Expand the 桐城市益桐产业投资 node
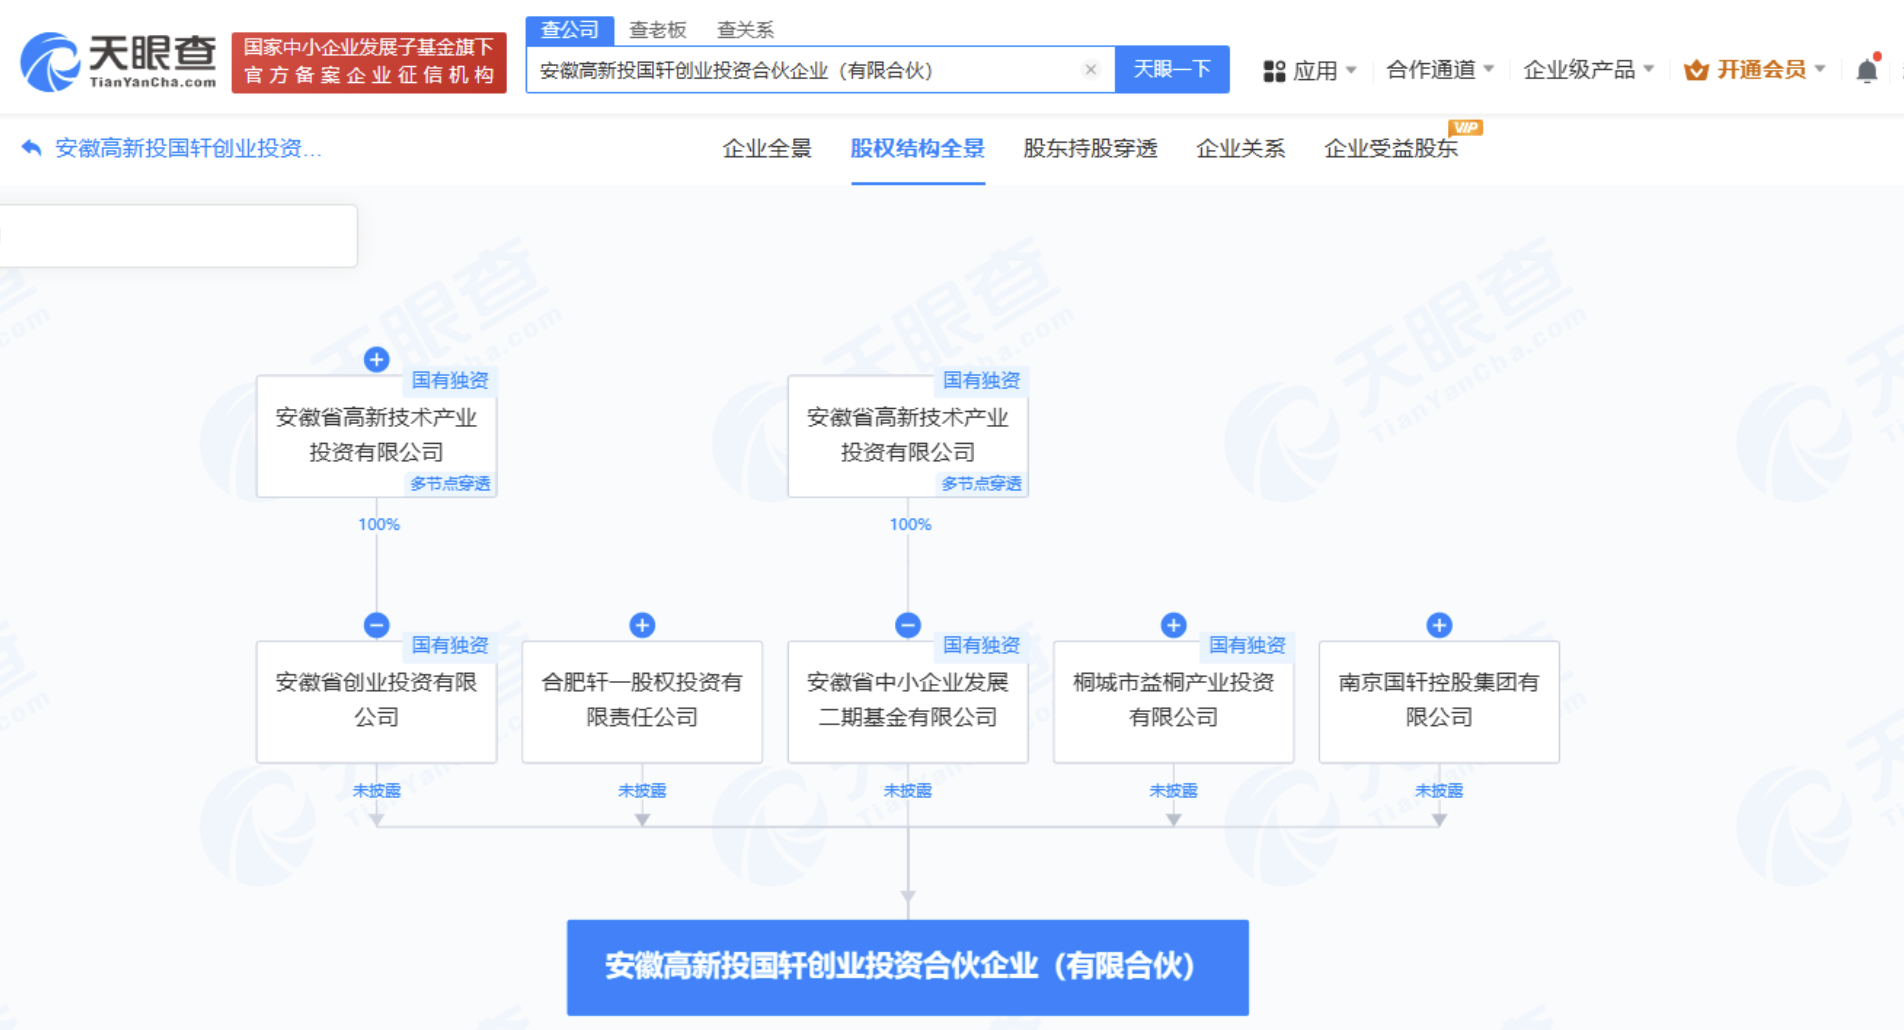1904x1030 pixels. tap(1173, 625)
